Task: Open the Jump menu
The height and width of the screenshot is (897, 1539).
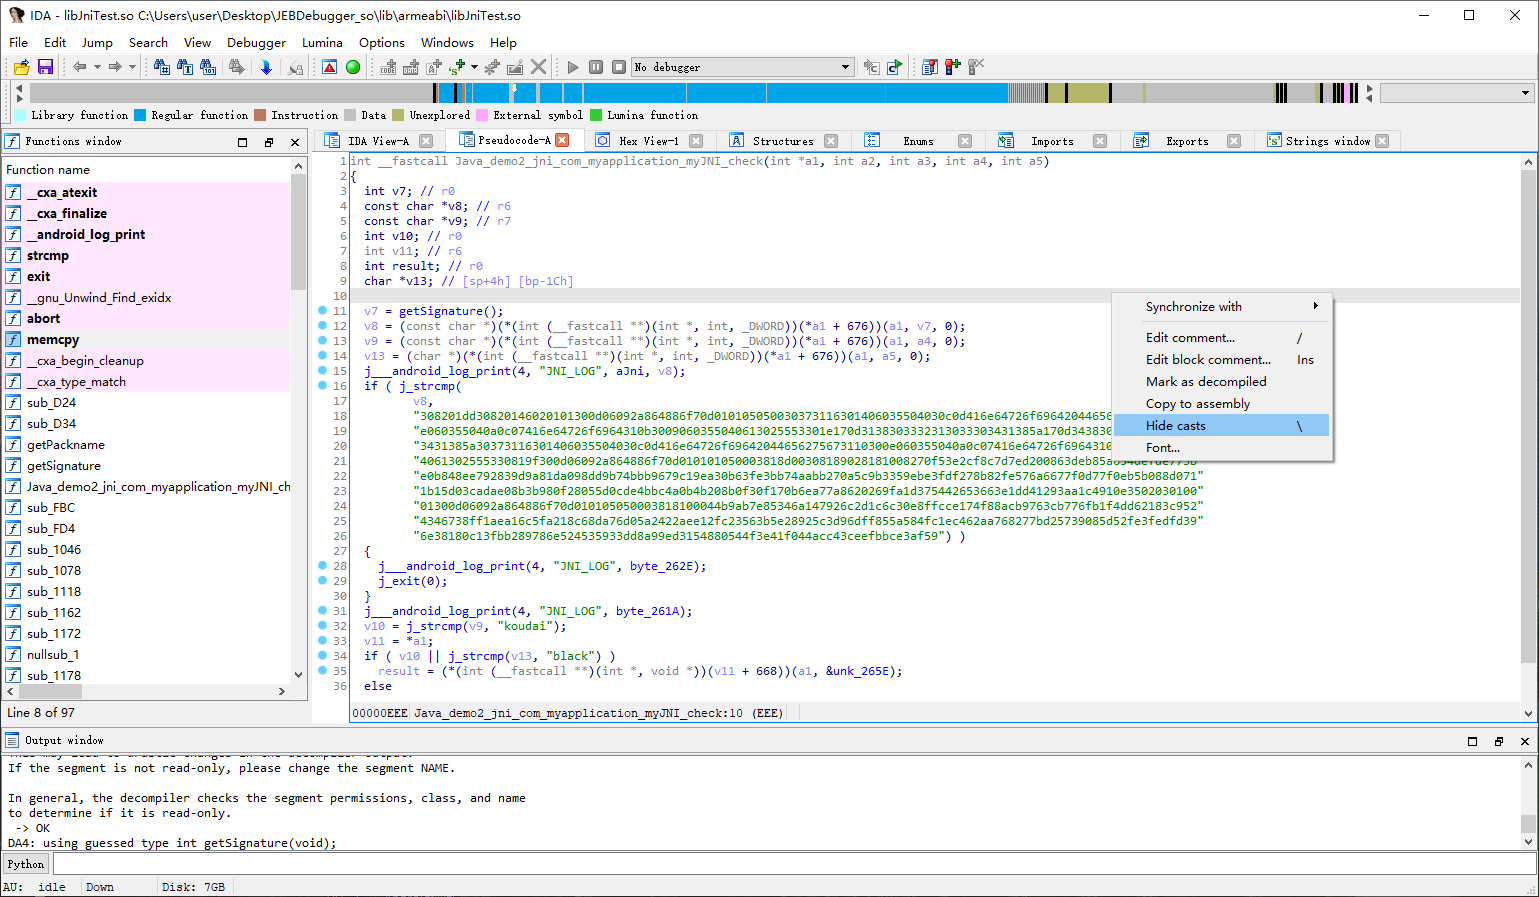Action: (97, 42)
